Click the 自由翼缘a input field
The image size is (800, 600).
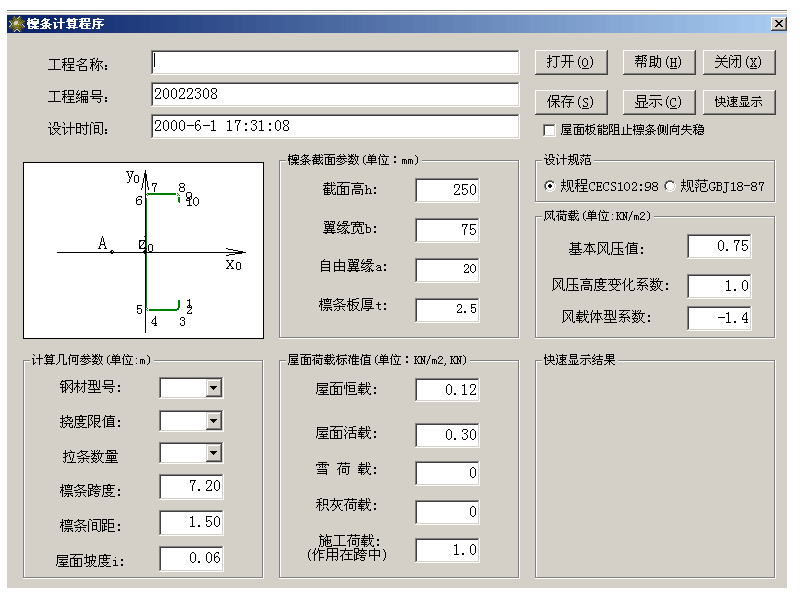click(x=447, y=270)
